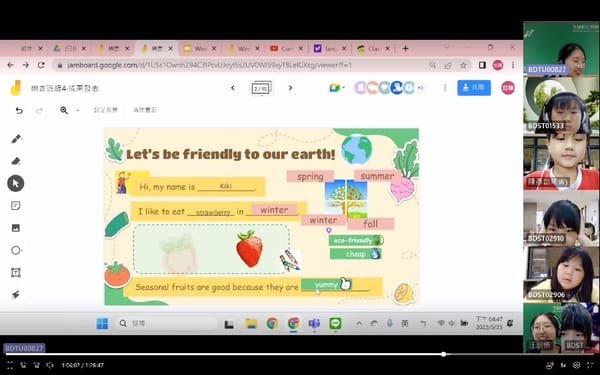Select the Eraser tool
The image size is (600, 375).
pos(16,161)
